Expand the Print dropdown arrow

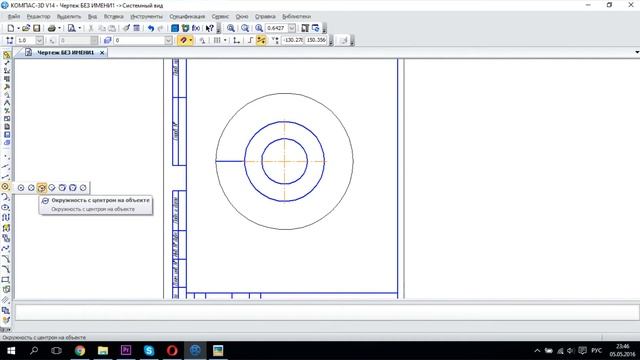[x=59, y=28]
